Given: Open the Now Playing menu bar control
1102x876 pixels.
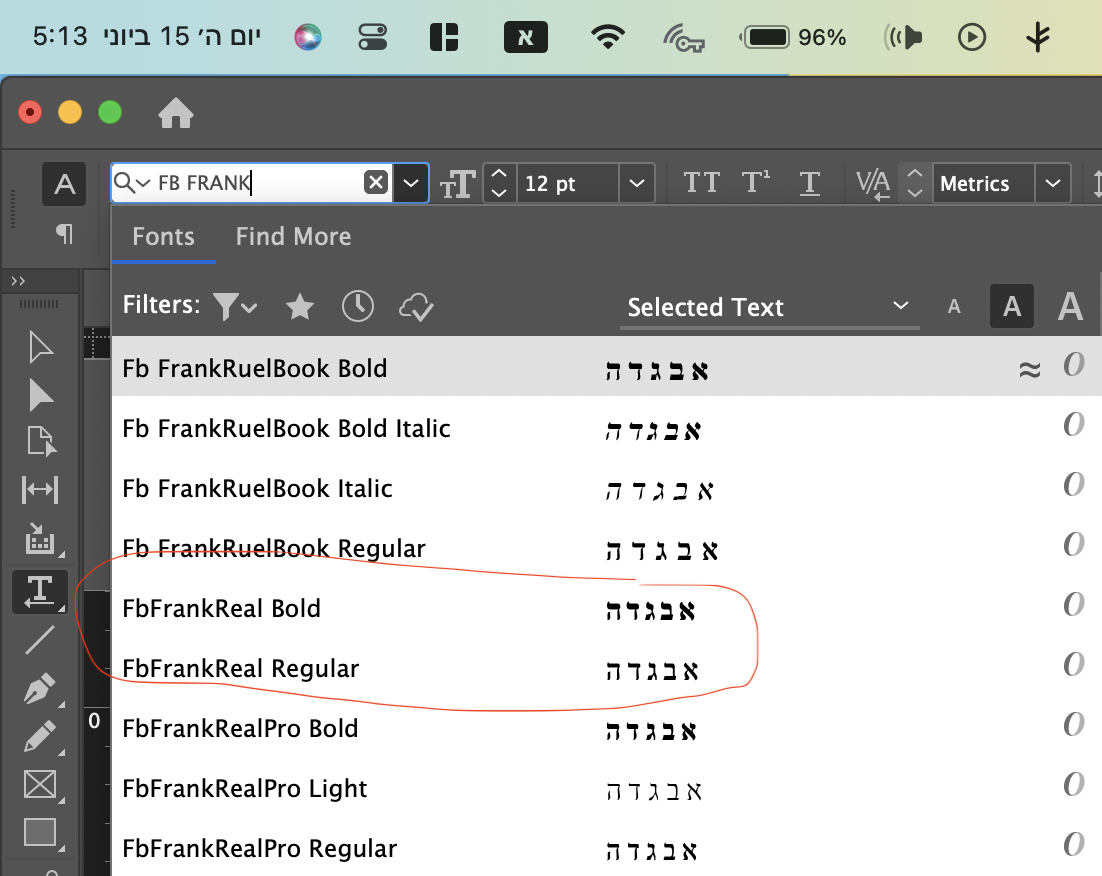Looking at the screenshot, I should click(x=972, y=37).
